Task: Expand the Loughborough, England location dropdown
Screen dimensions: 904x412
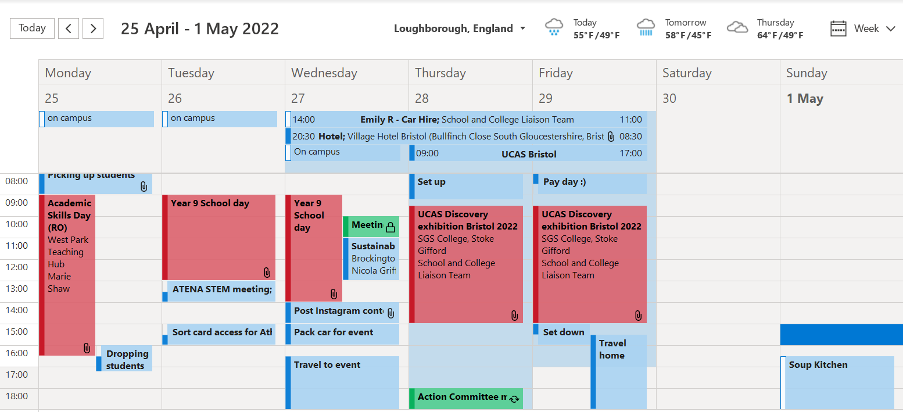Action: pyautogui.click(x=522, y=28)
